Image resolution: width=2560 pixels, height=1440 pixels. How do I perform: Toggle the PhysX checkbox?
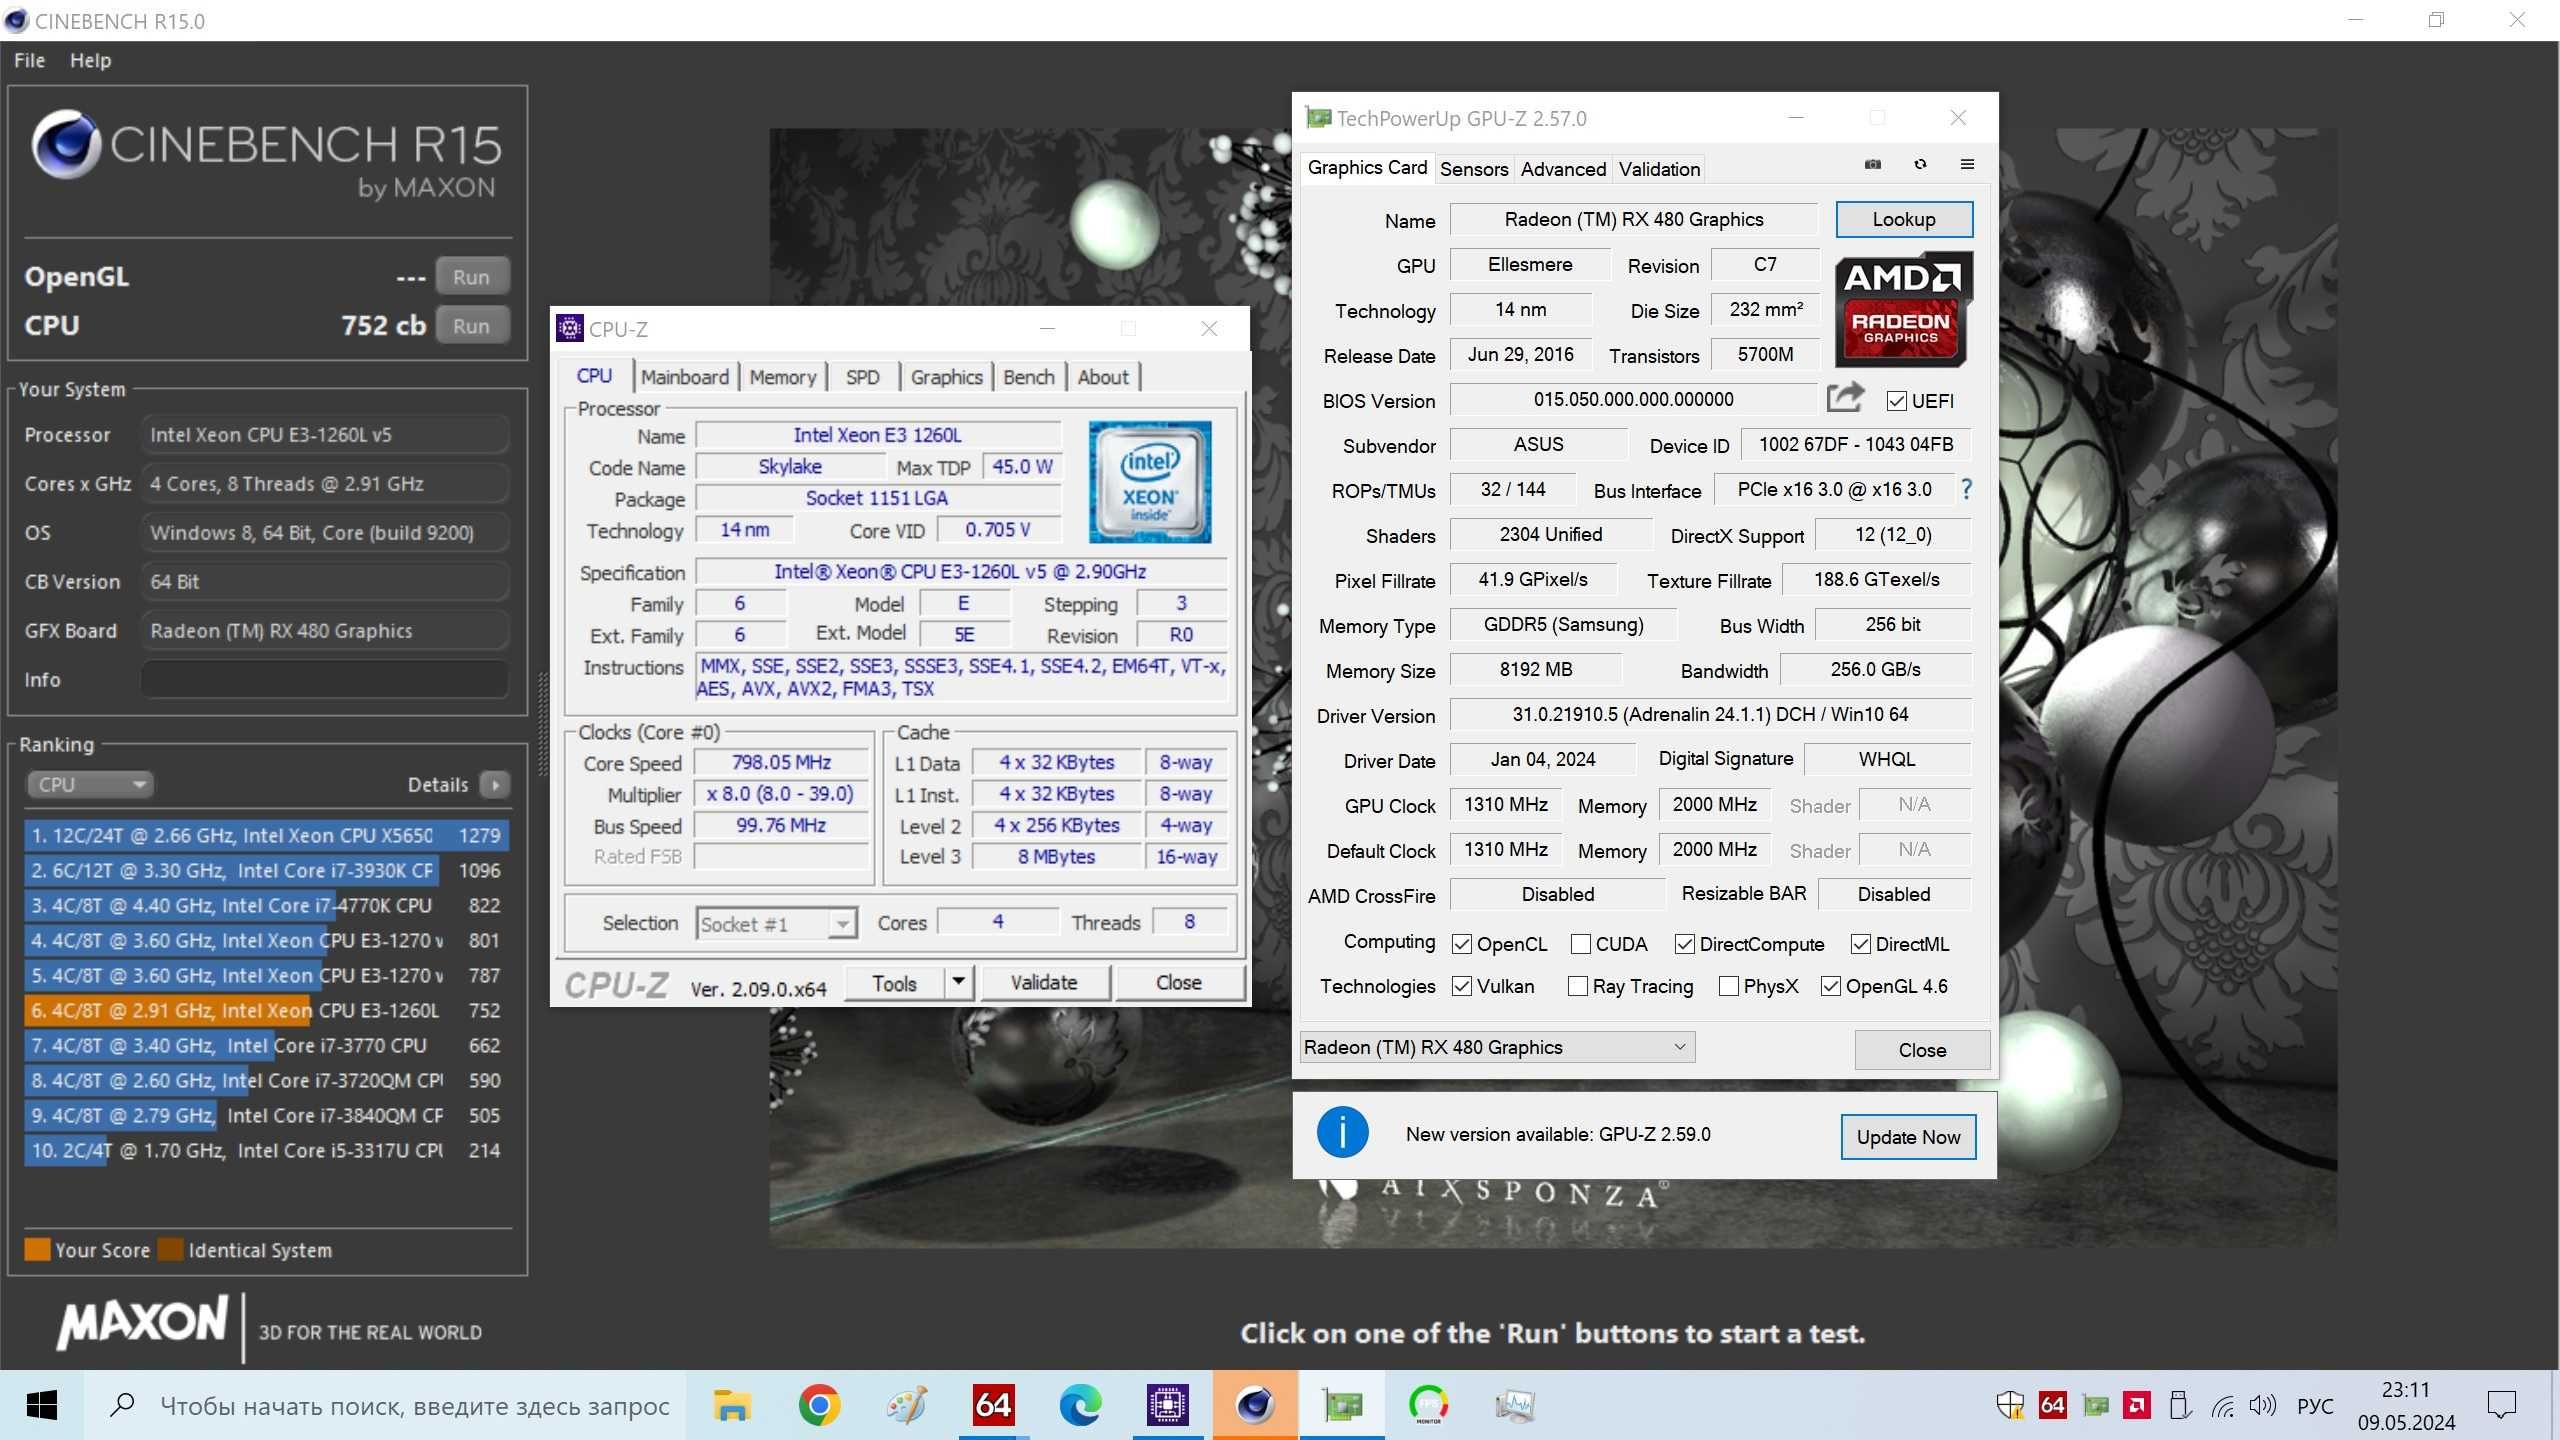(1729, 986)
